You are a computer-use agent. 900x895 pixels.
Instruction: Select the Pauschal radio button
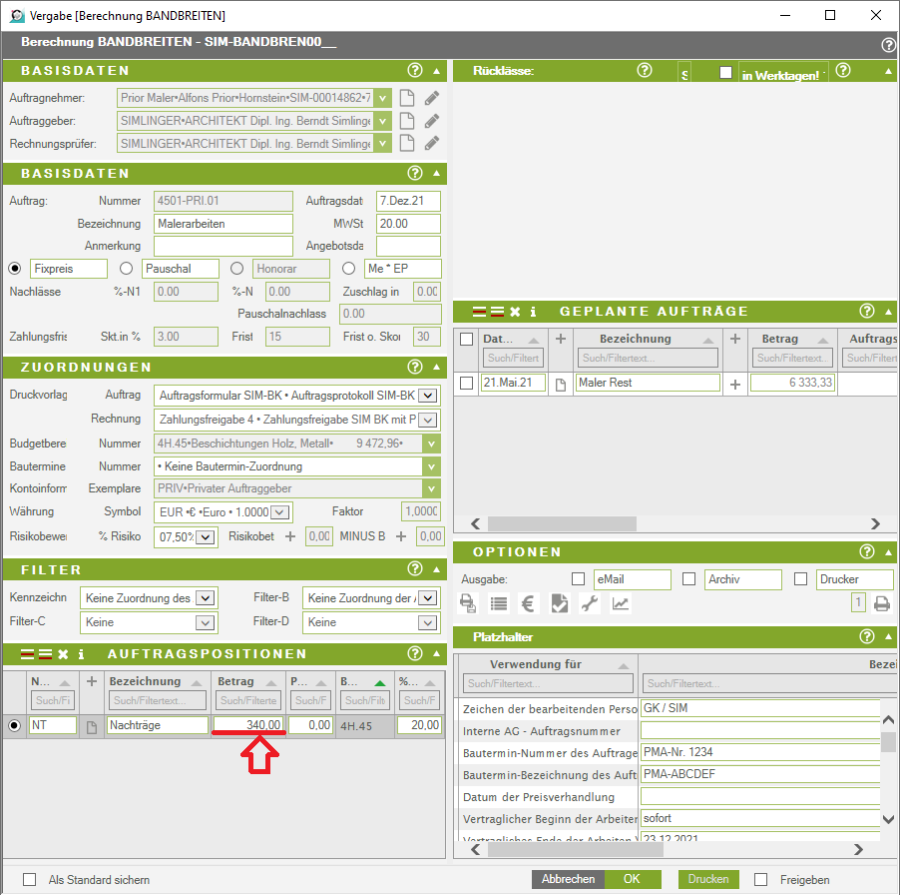tap(127, 268)
